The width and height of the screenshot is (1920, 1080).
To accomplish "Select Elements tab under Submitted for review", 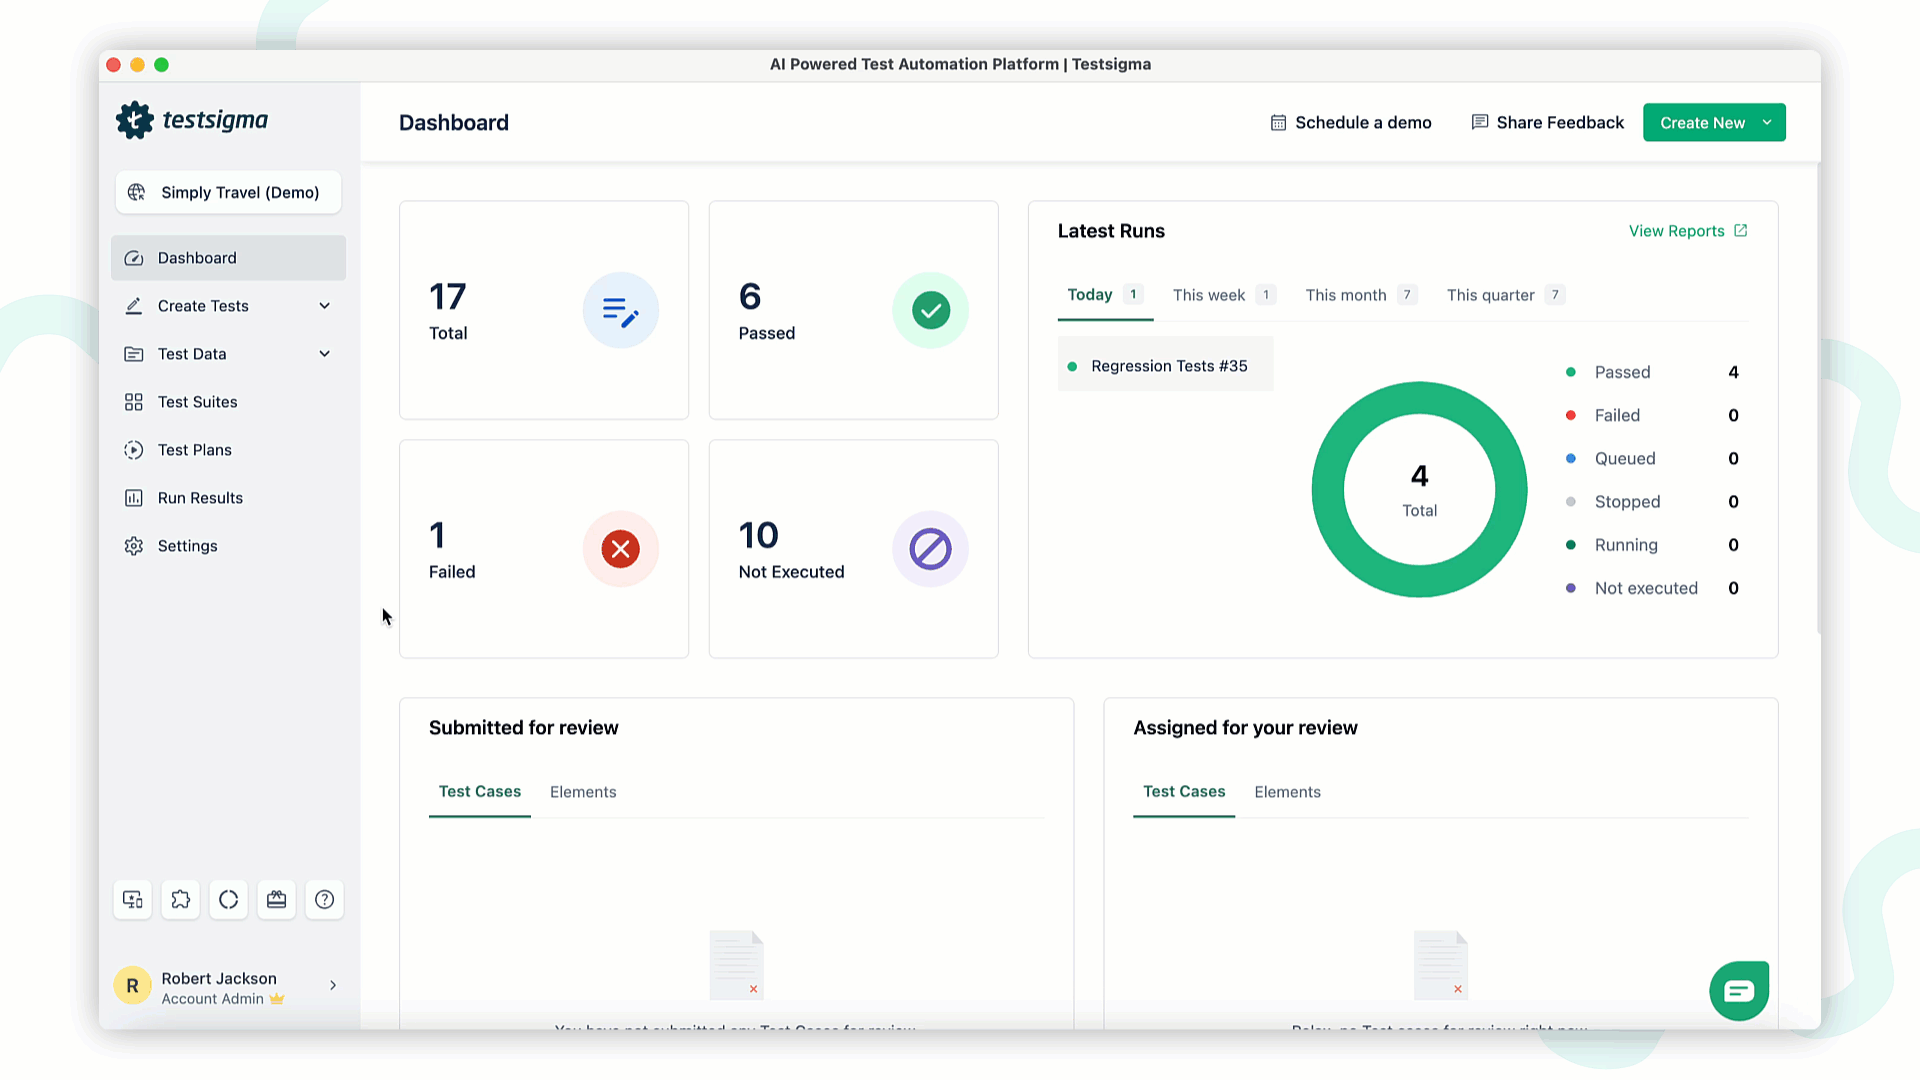I will [583, 792].
